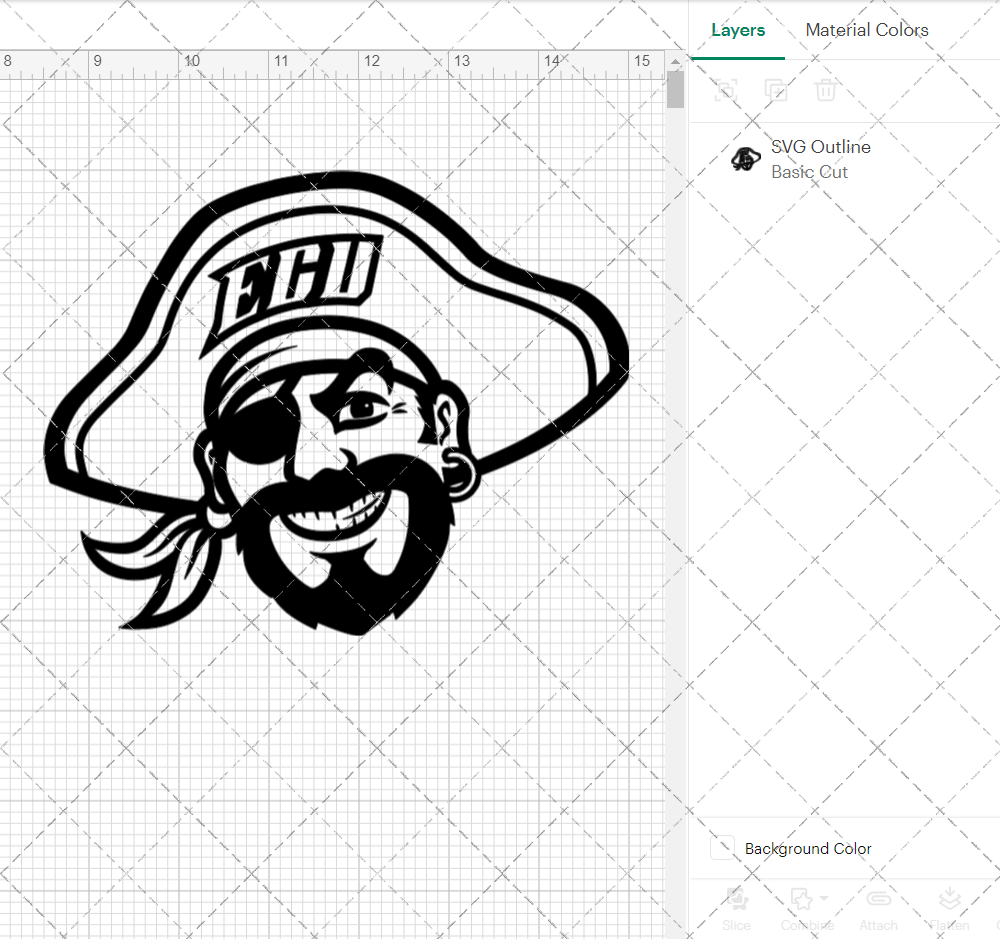Select the SVG Outline layer thumbnail
Screen dimensions: 1000x939
pyautogui.click(x=745, y=159)
